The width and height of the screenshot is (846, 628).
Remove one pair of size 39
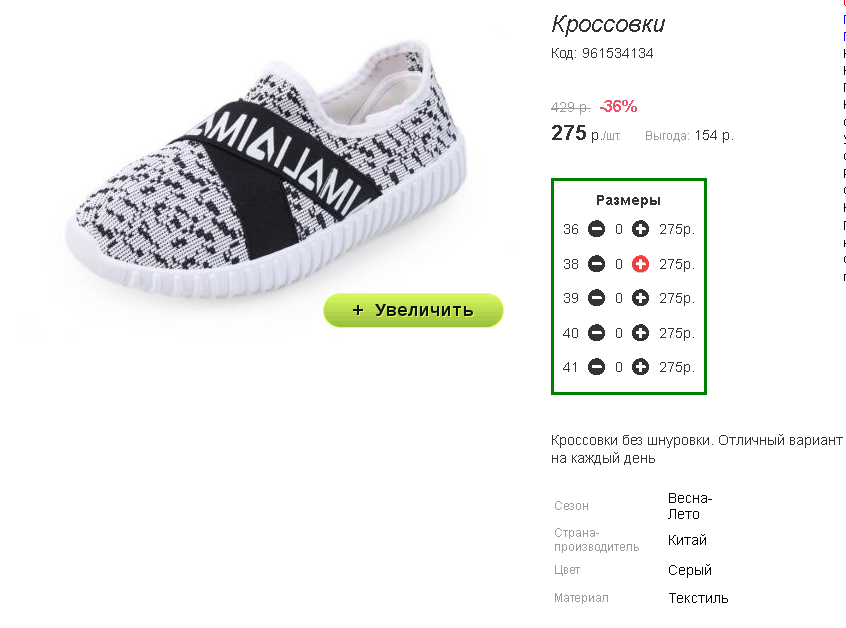(596, 298)
